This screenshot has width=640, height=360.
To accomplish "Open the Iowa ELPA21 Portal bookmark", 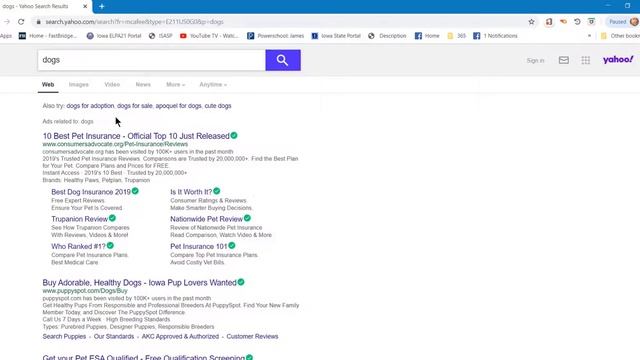I will pyautogui.click(x=114, y=36).
